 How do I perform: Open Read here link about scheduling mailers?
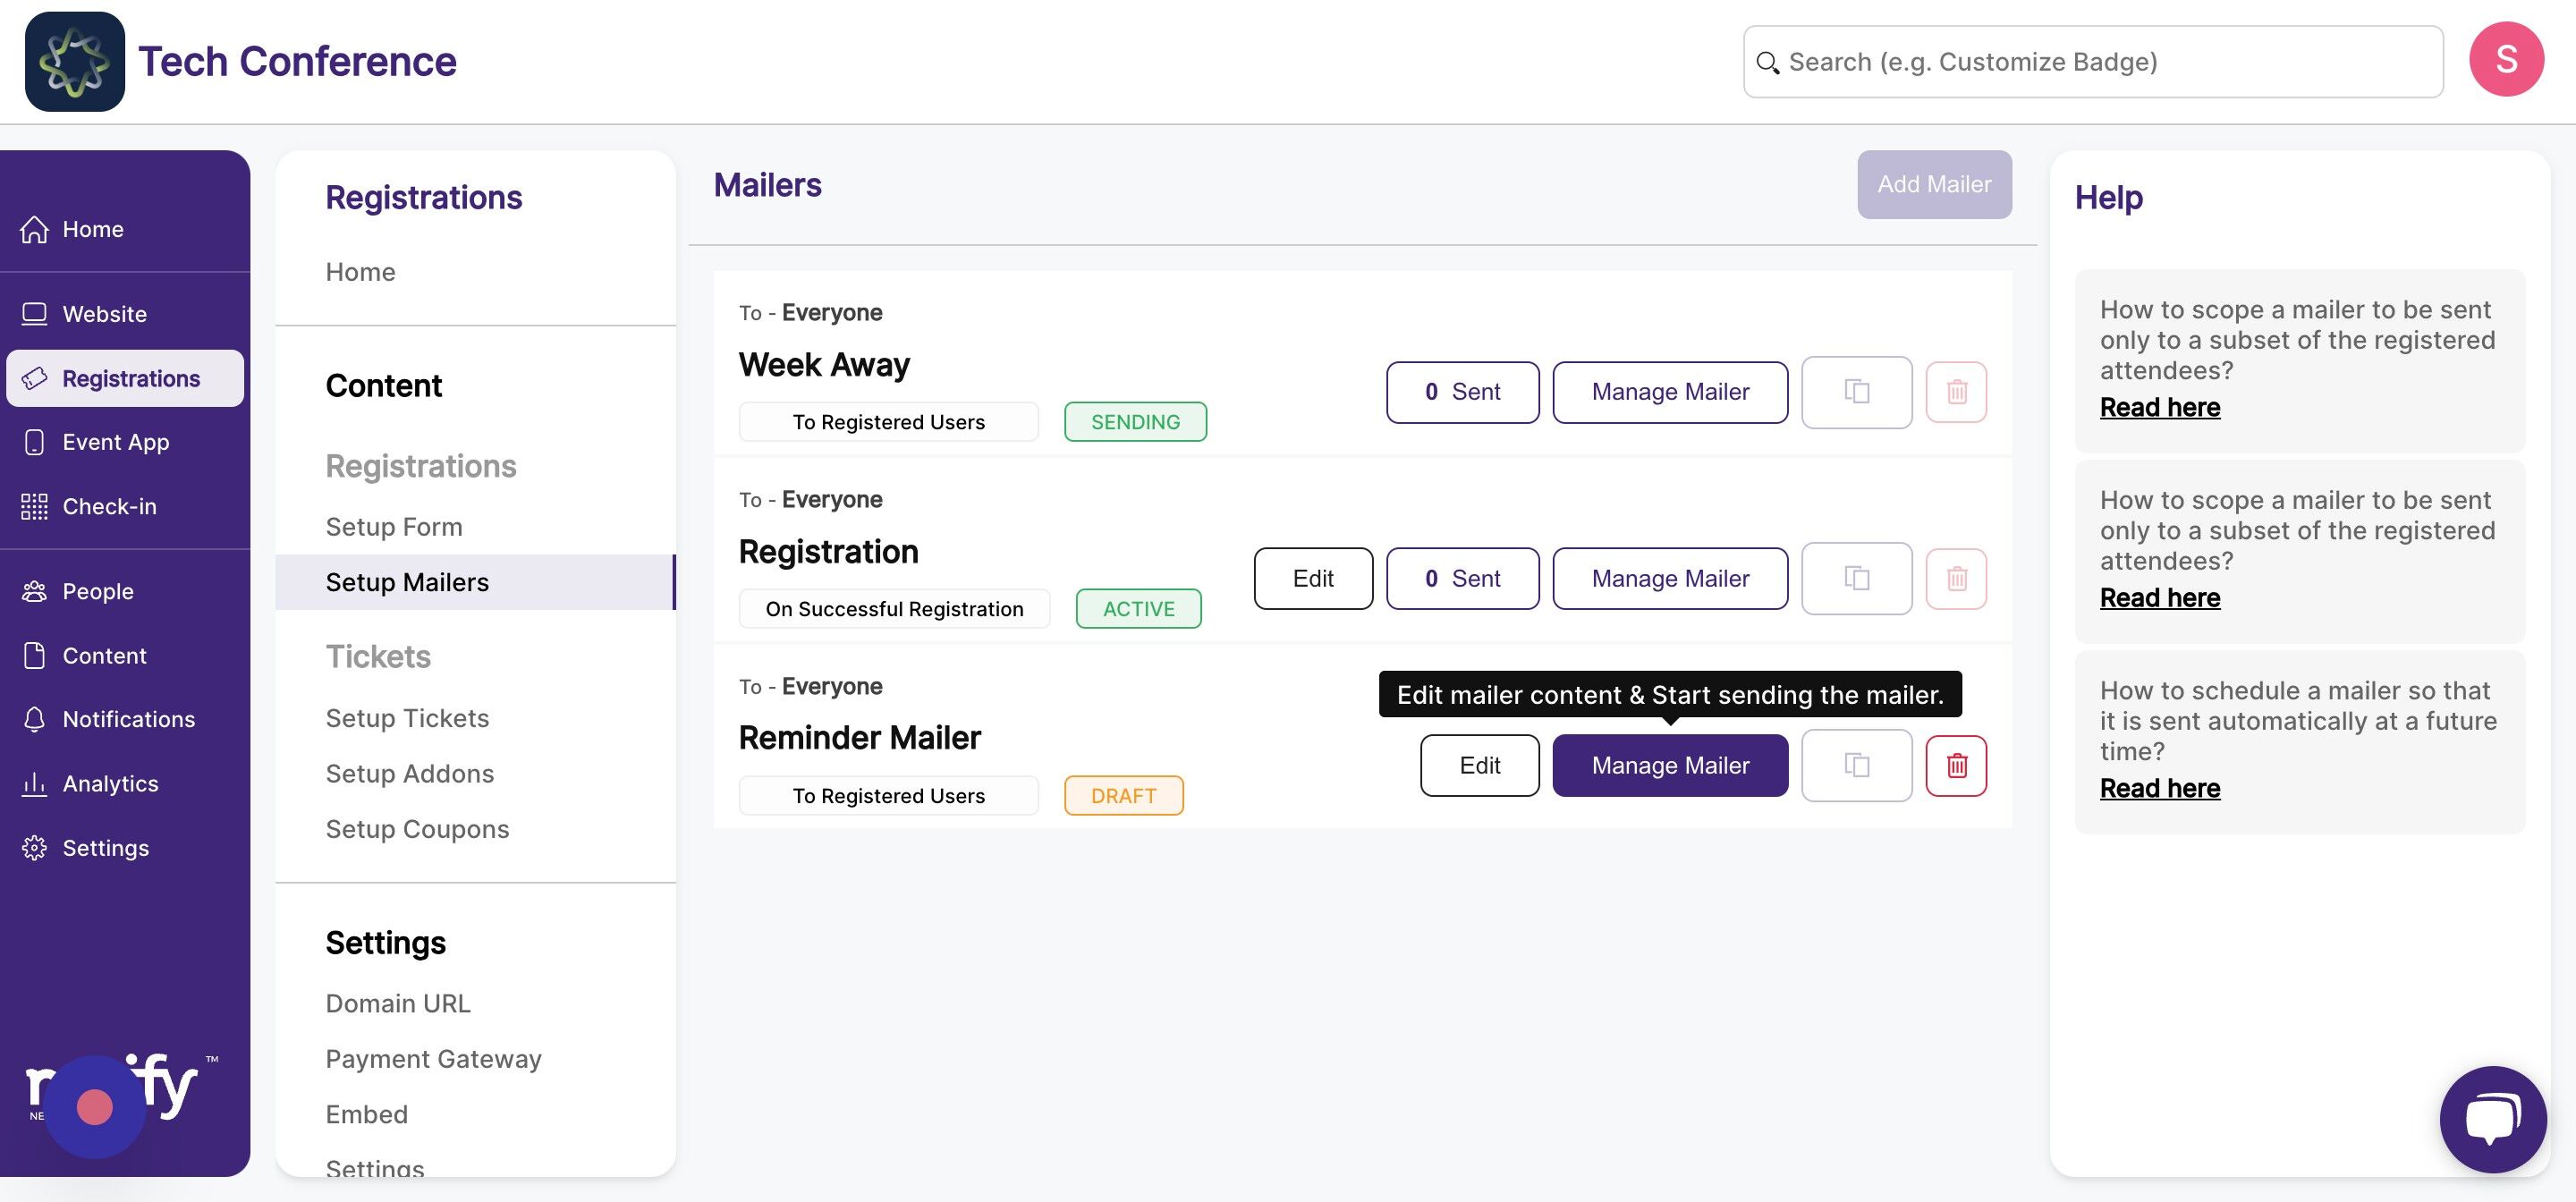click(2160, 789)
